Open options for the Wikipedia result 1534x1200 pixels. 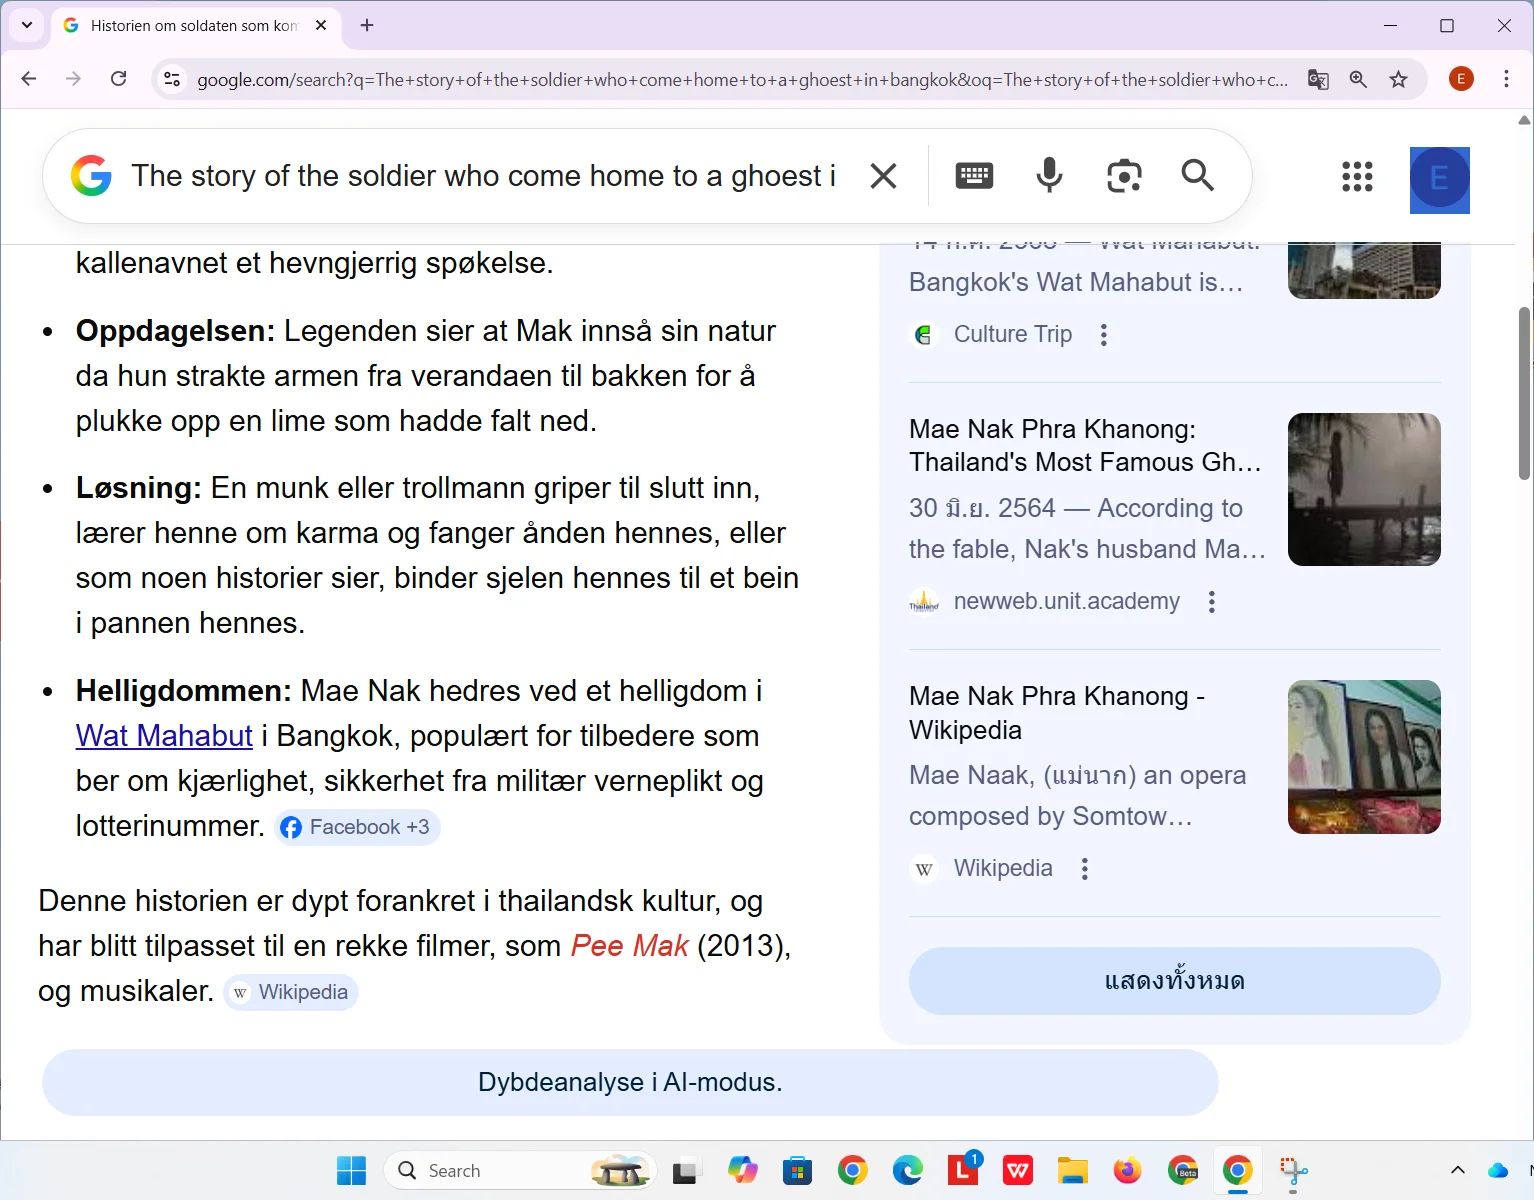pyautogui.click(x=1085, y=868)
